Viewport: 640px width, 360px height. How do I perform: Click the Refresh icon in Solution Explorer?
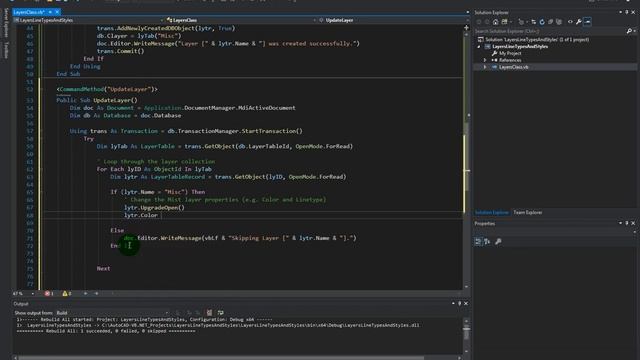(x=542, y=22)
